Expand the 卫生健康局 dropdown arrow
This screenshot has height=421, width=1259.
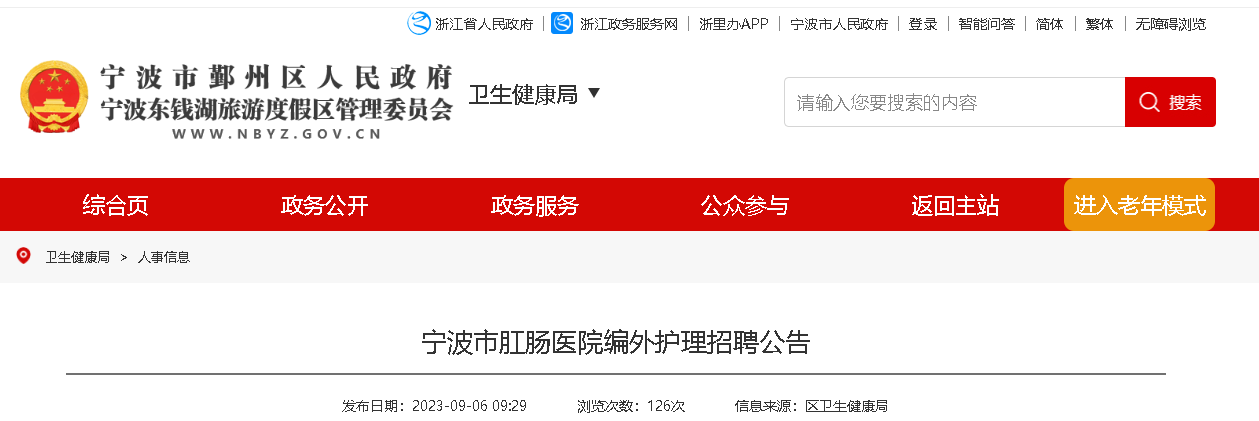[x=594, y=93]
